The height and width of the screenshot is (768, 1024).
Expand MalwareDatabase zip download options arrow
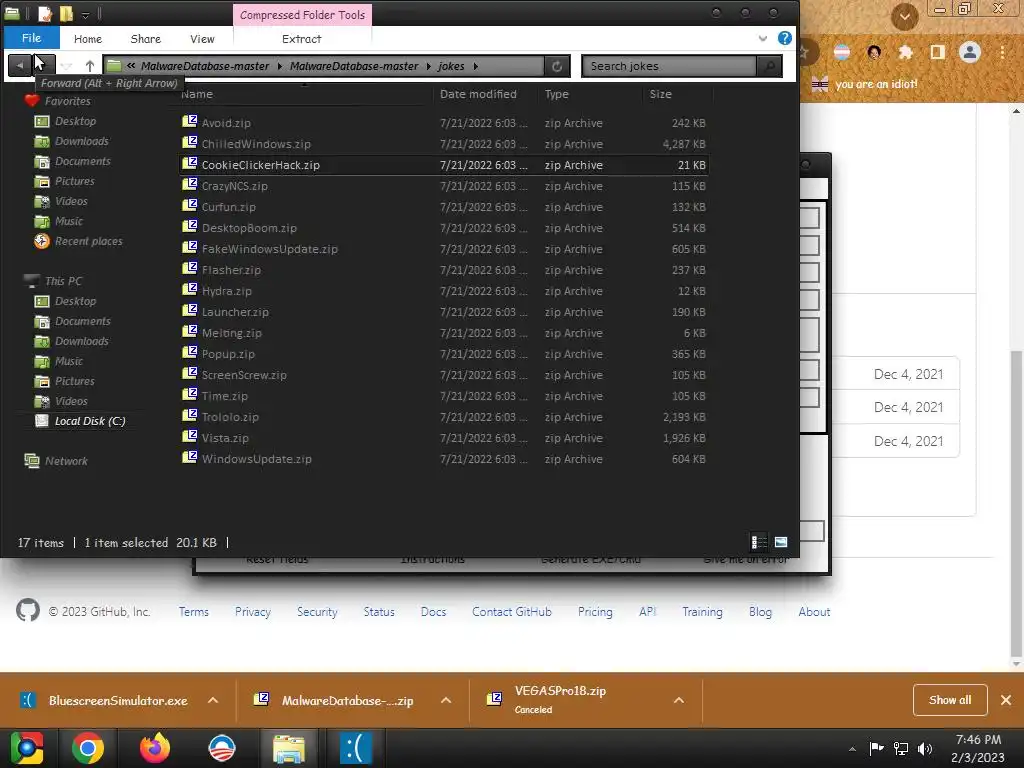[446, 700]
